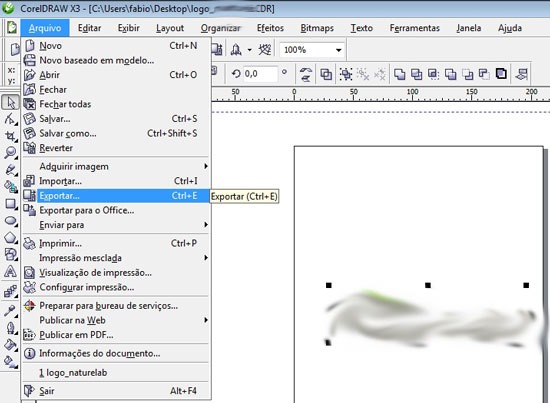This screenshot has width=550, height=403.
Task: Open the Texto menu
Action: [x=362, y=28]
